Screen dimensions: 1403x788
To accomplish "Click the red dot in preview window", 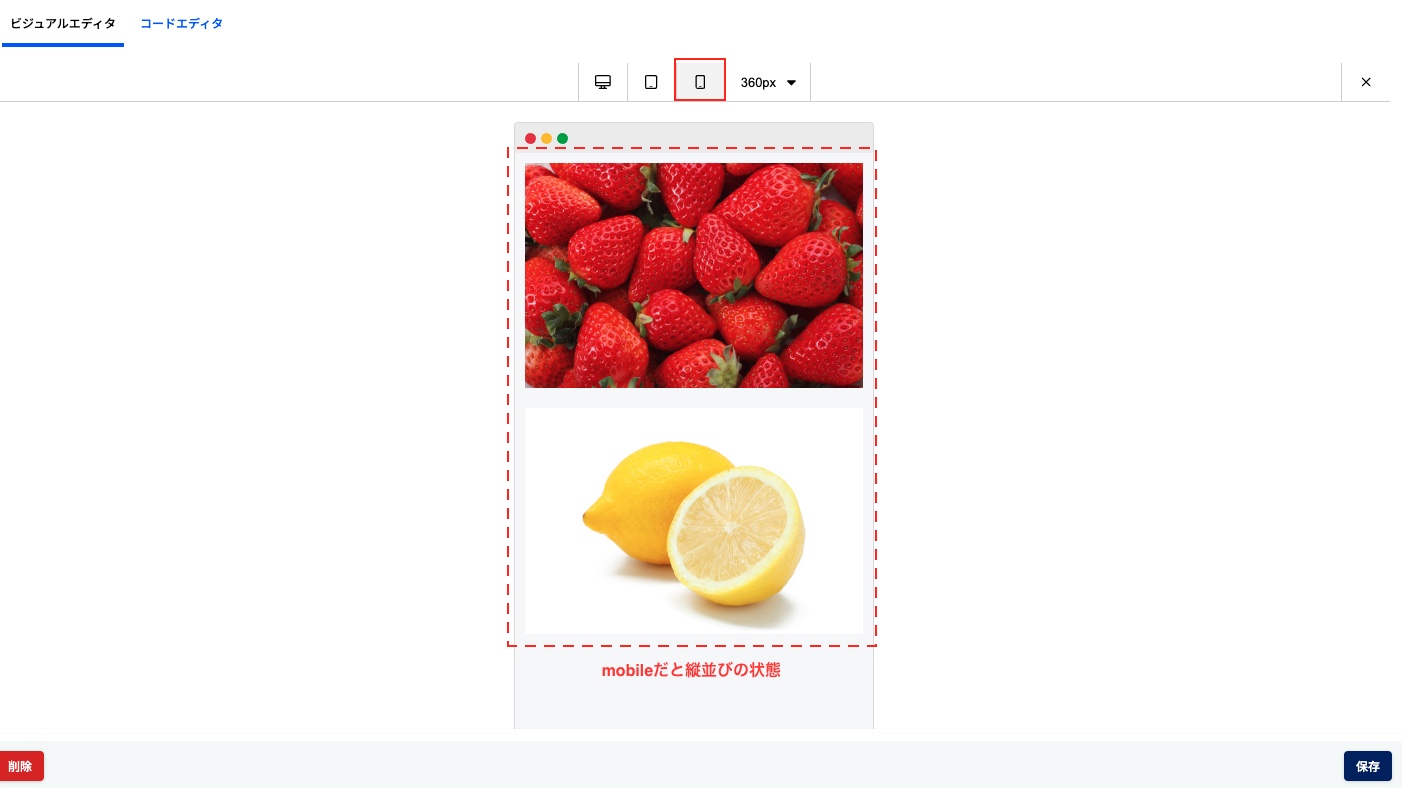I will pos(531,138).
